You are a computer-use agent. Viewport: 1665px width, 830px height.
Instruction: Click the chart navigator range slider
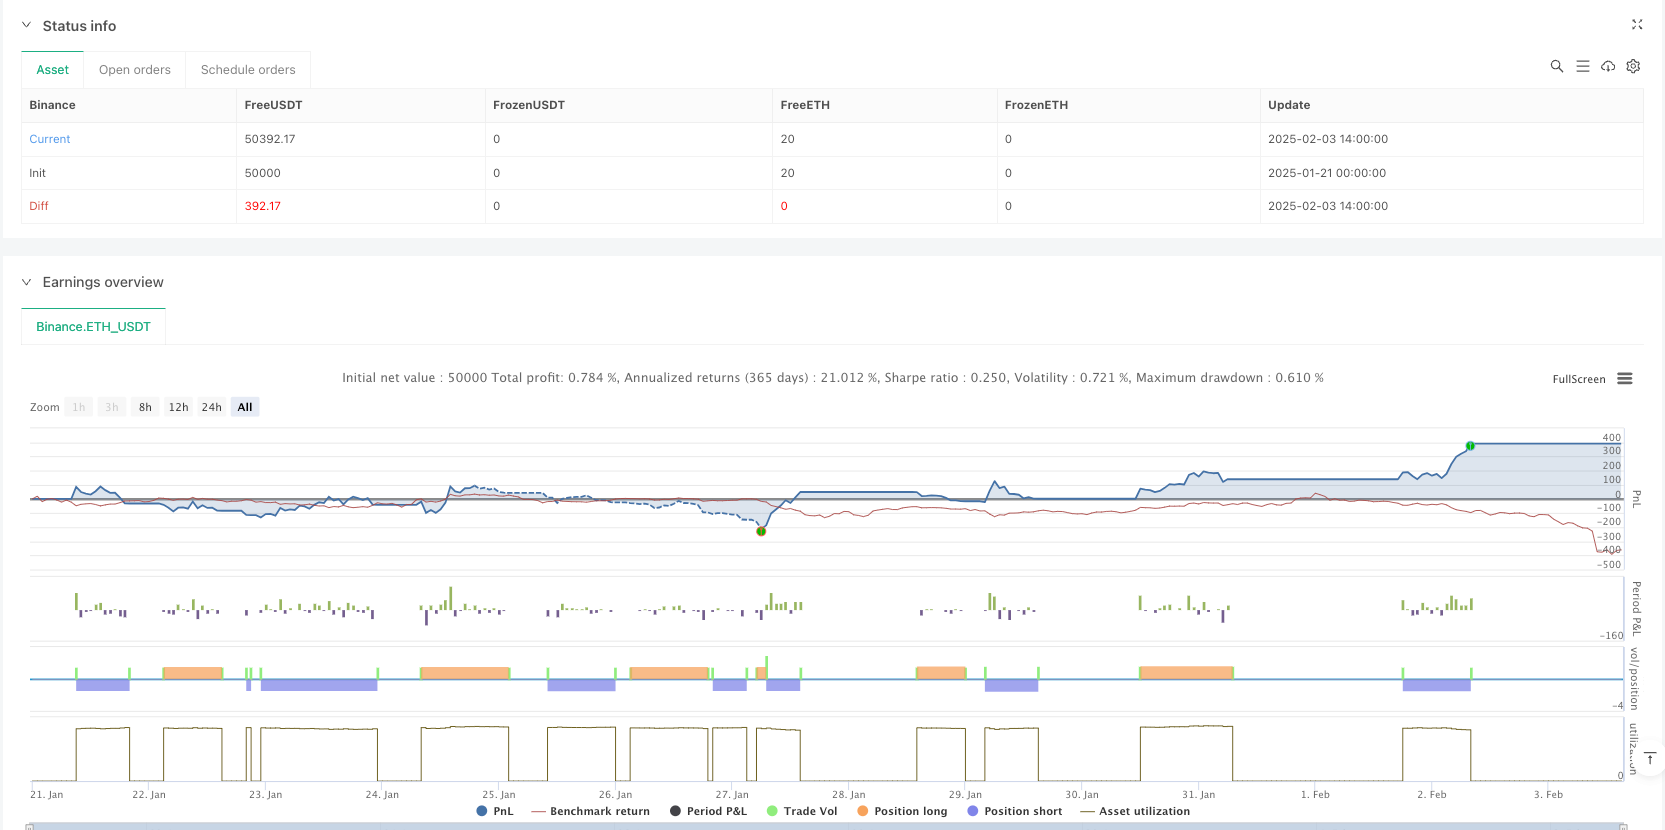coord(826,826)
